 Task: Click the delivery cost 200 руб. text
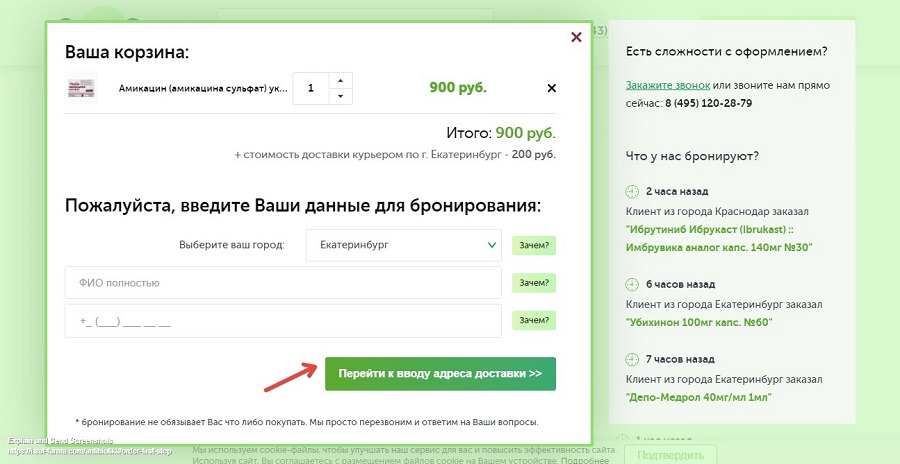tap(533, 154)
